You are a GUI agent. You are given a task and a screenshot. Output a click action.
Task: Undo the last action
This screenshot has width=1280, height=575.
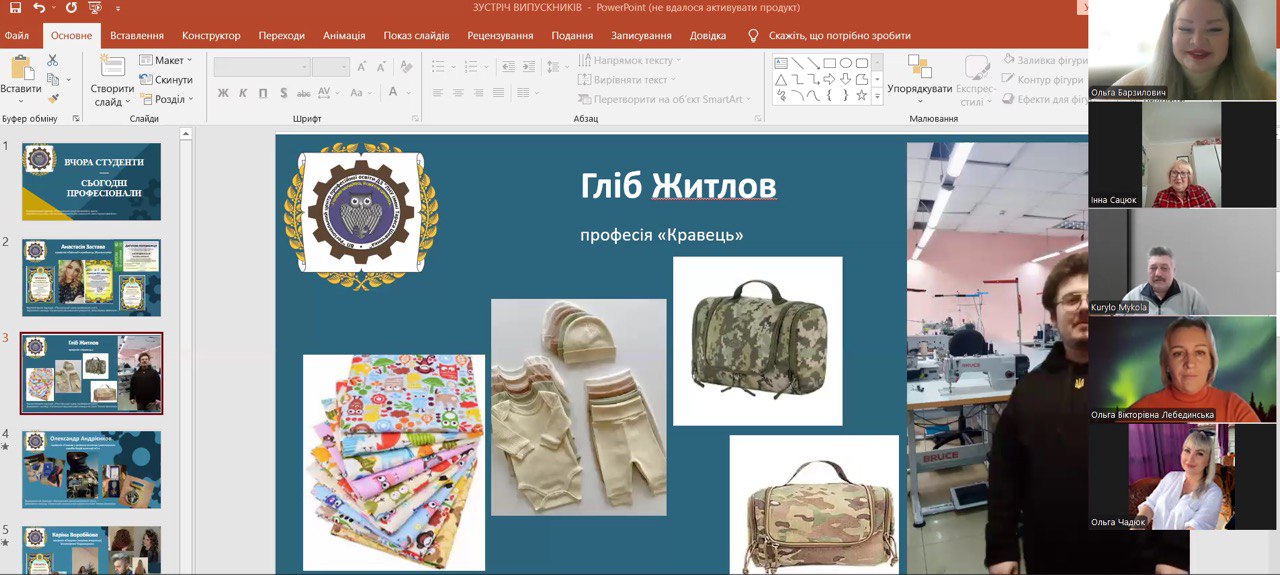tap(39, 7)
